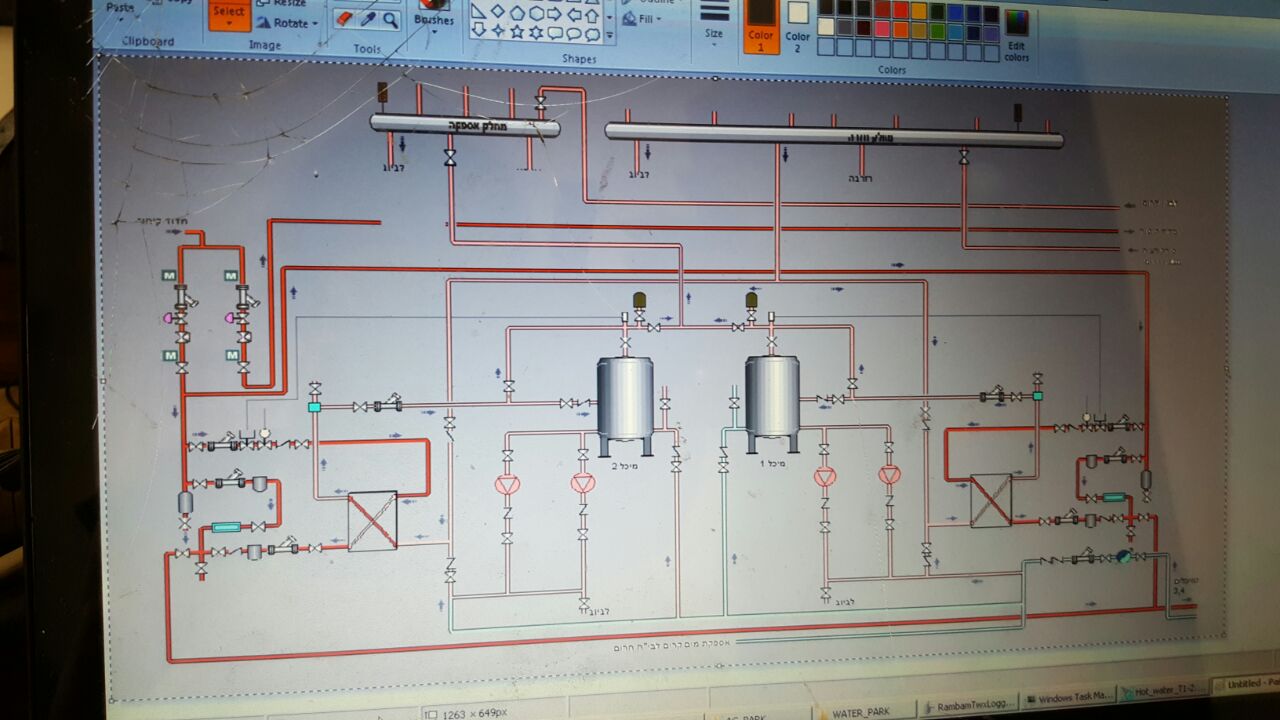Choose the diamond shape

pos(497,12)
